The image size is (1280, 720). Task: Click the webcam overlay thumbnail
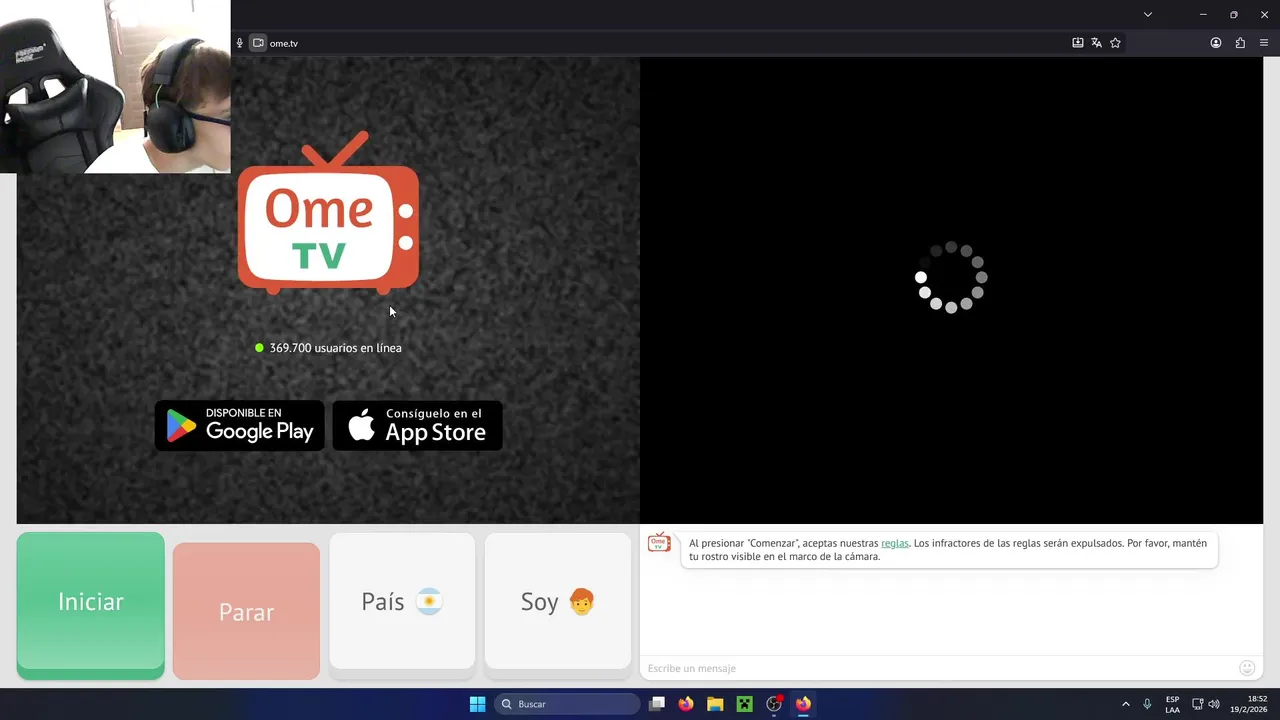(115, 86)
